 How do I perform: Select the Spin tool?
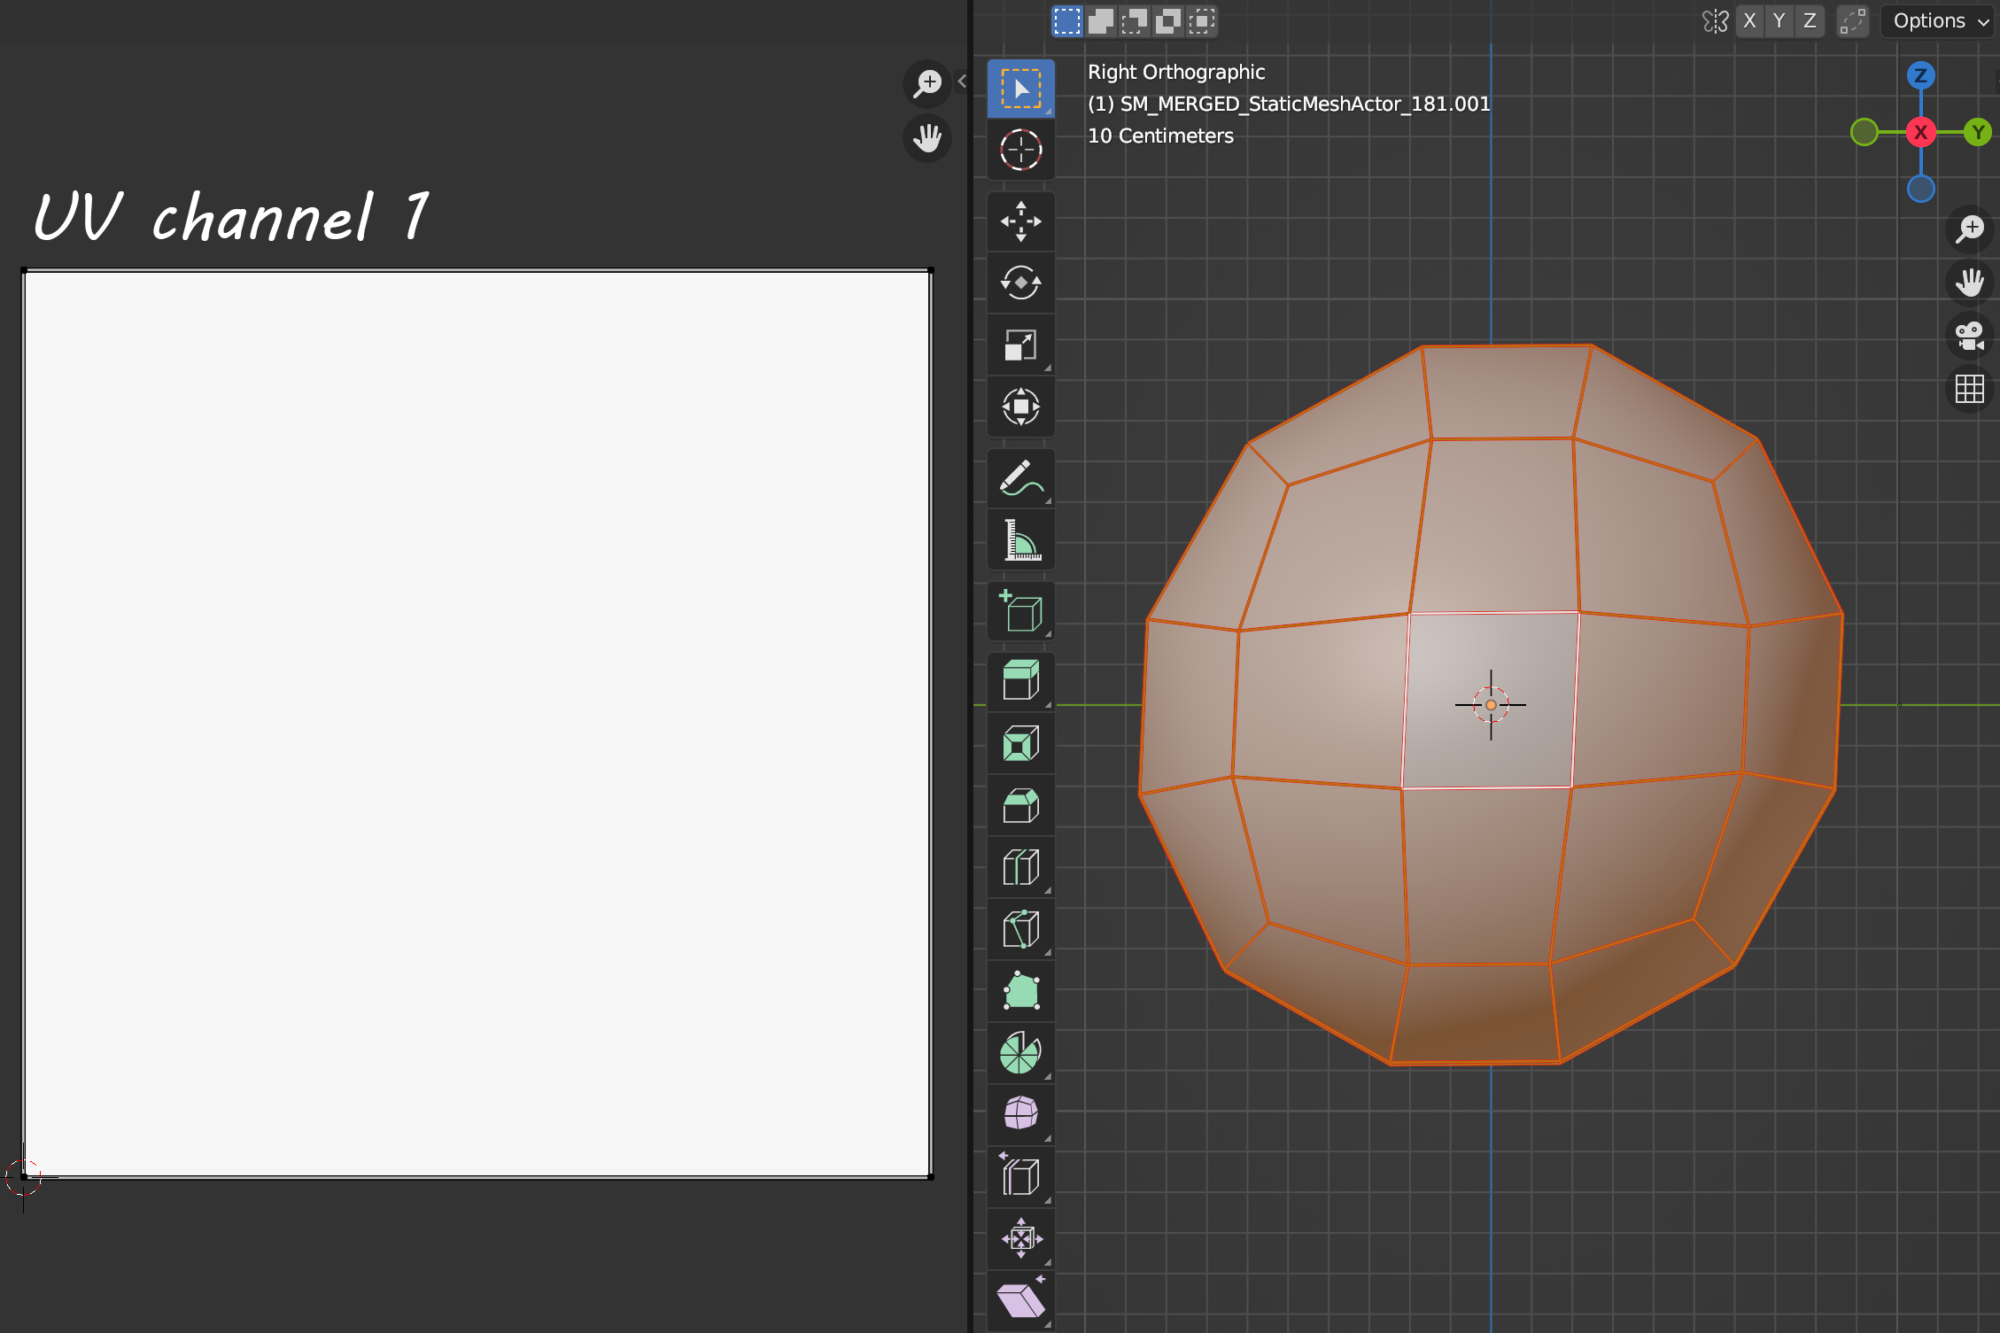click(x=1021, y=1052)
